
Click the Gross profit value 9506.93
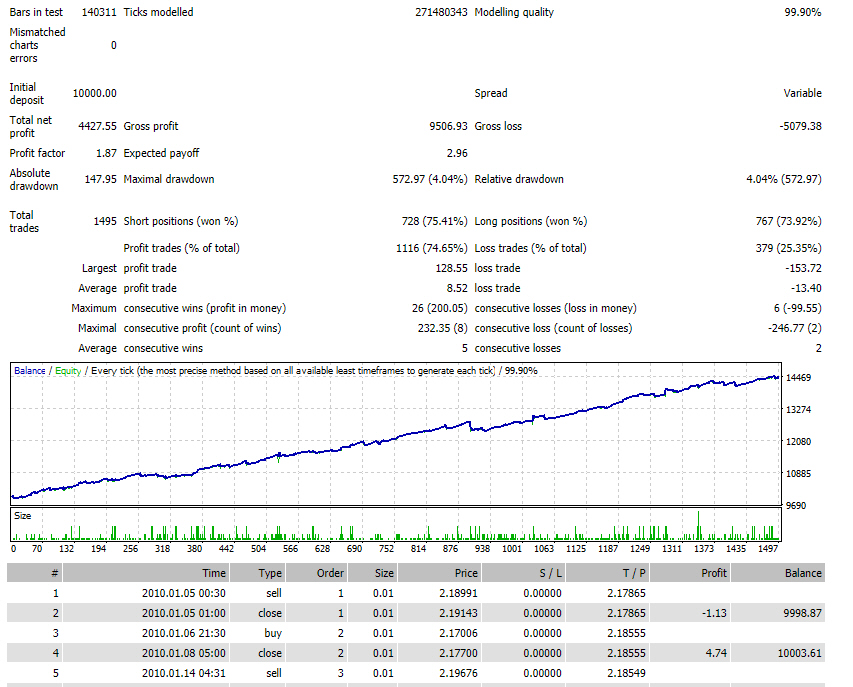[448, 126]
